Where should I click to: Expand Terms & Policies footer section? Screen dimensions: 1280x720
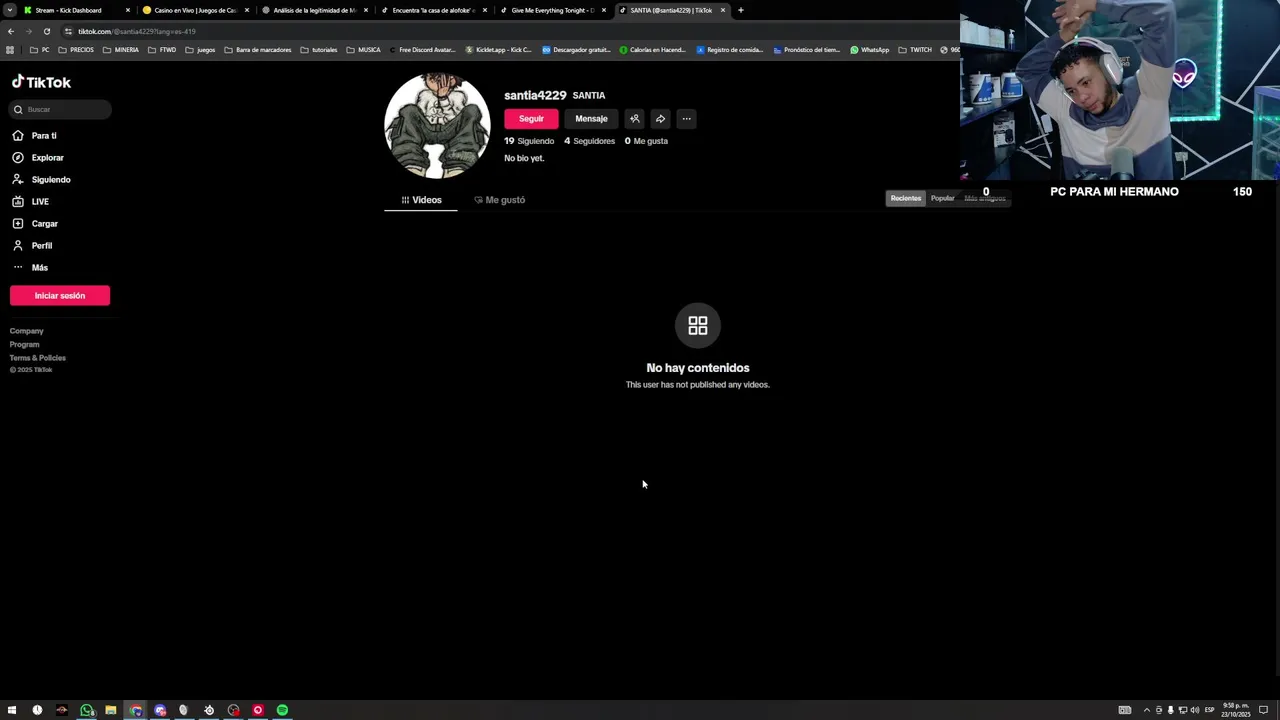(38, 357)
